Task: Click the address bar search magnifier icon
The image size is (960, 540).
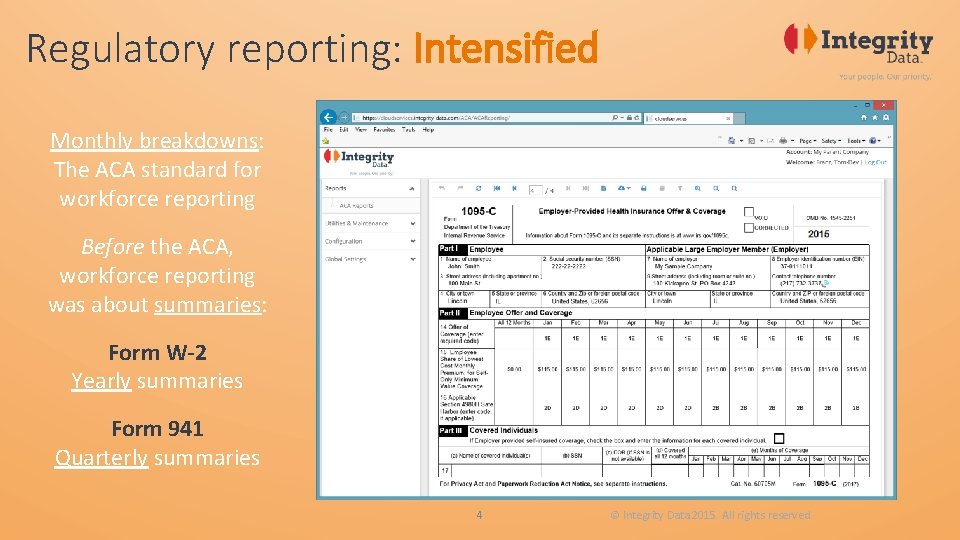Action: coord(615,118)
